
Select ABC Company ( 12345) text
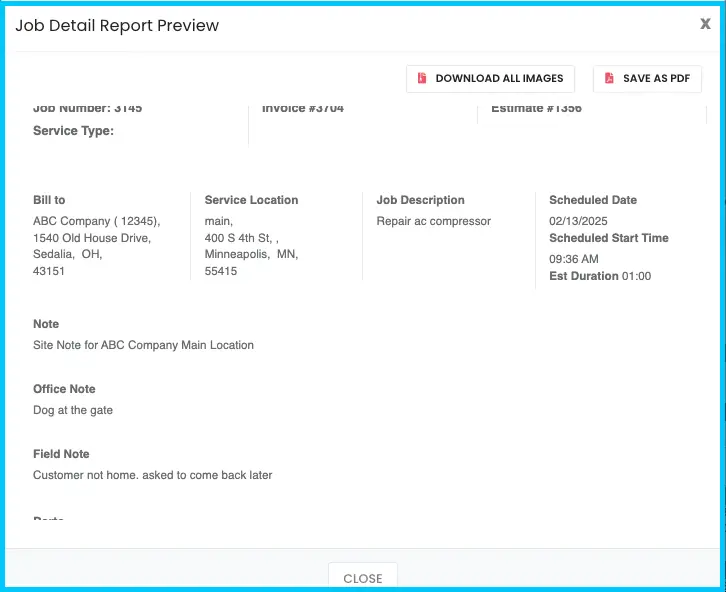[97, 221]
